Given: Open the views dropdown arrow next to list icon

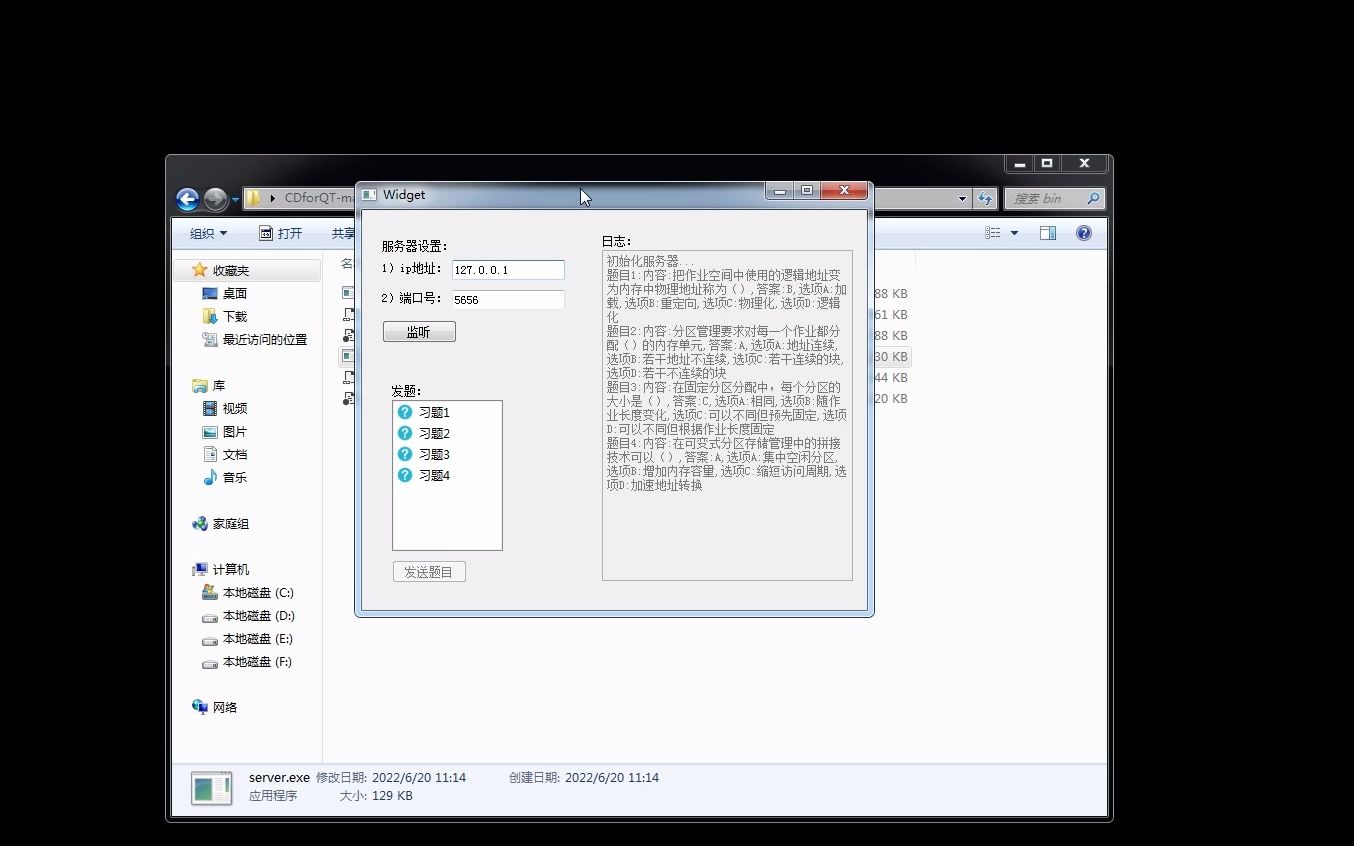Looking at the screenshot, I should click(x=1014, y=233).
